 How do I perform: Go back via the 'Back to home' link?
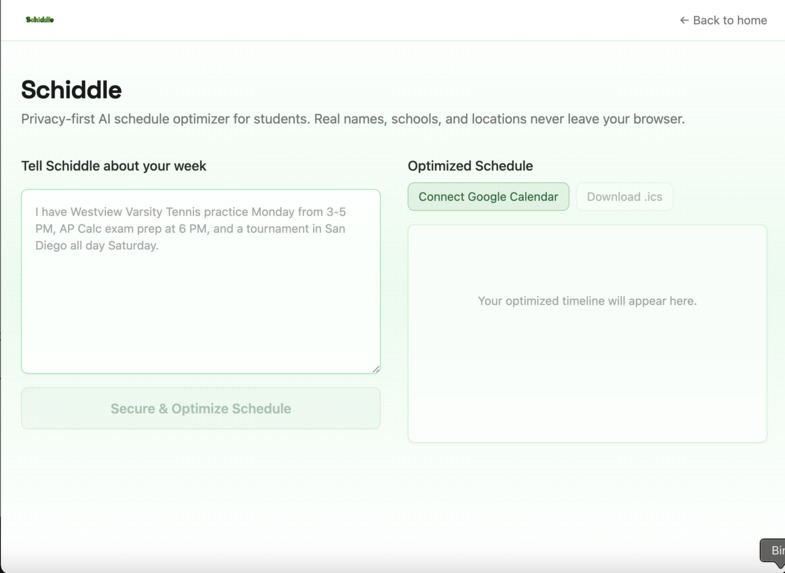point(723,20)
